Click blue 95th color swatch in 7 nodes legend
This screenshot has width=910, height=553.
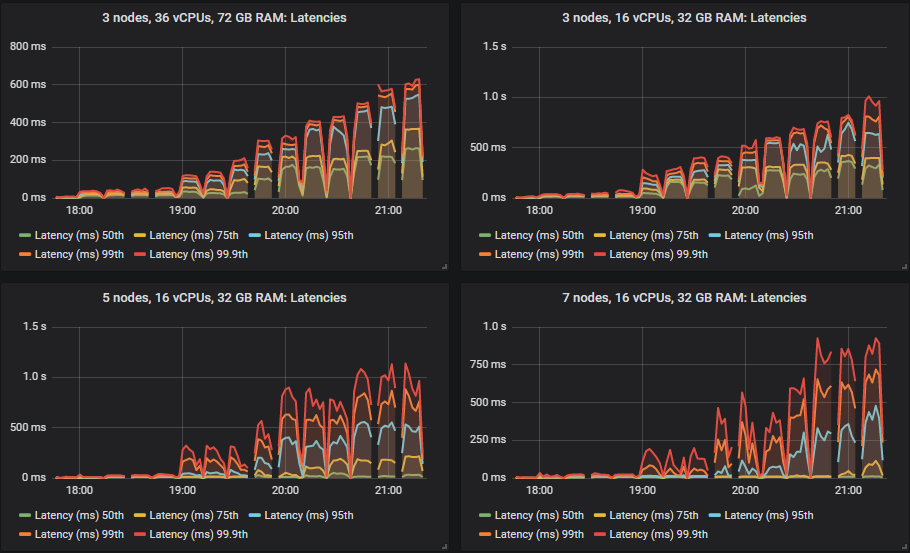[715, 516]
